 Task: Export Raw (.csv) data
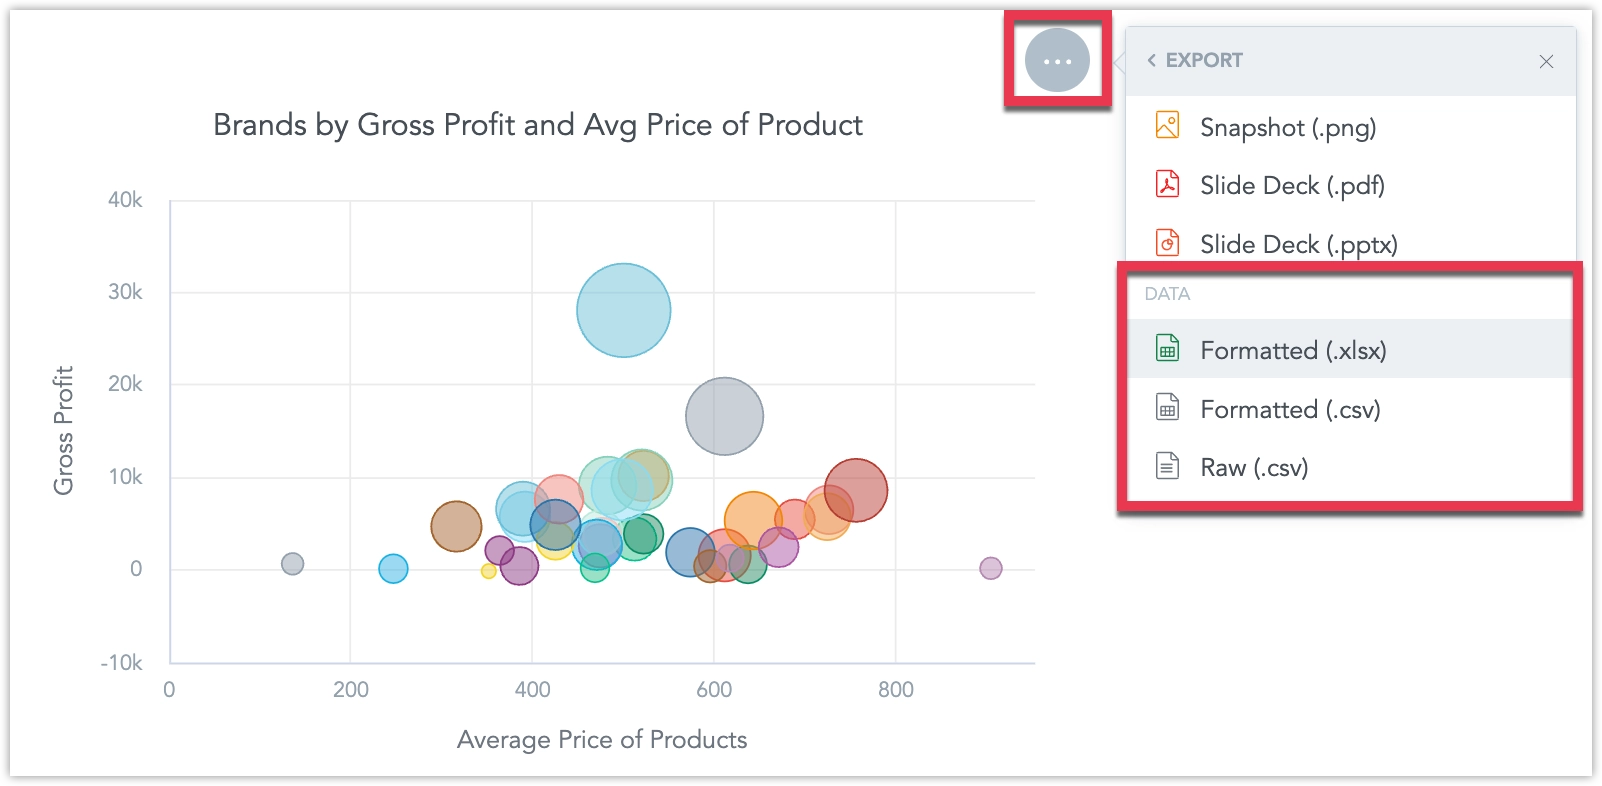tap(1254, 468)
